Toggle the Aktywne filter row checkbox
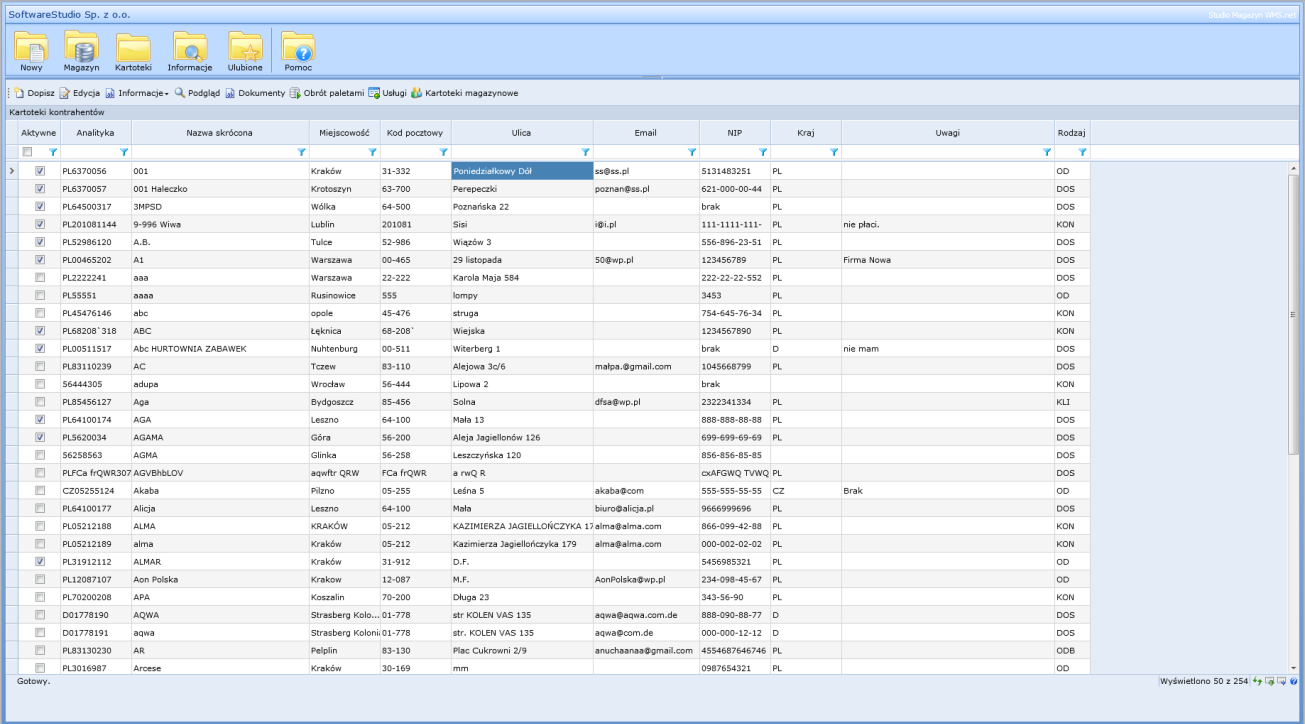Screen dimensions: 1305x724 (28, 152)
